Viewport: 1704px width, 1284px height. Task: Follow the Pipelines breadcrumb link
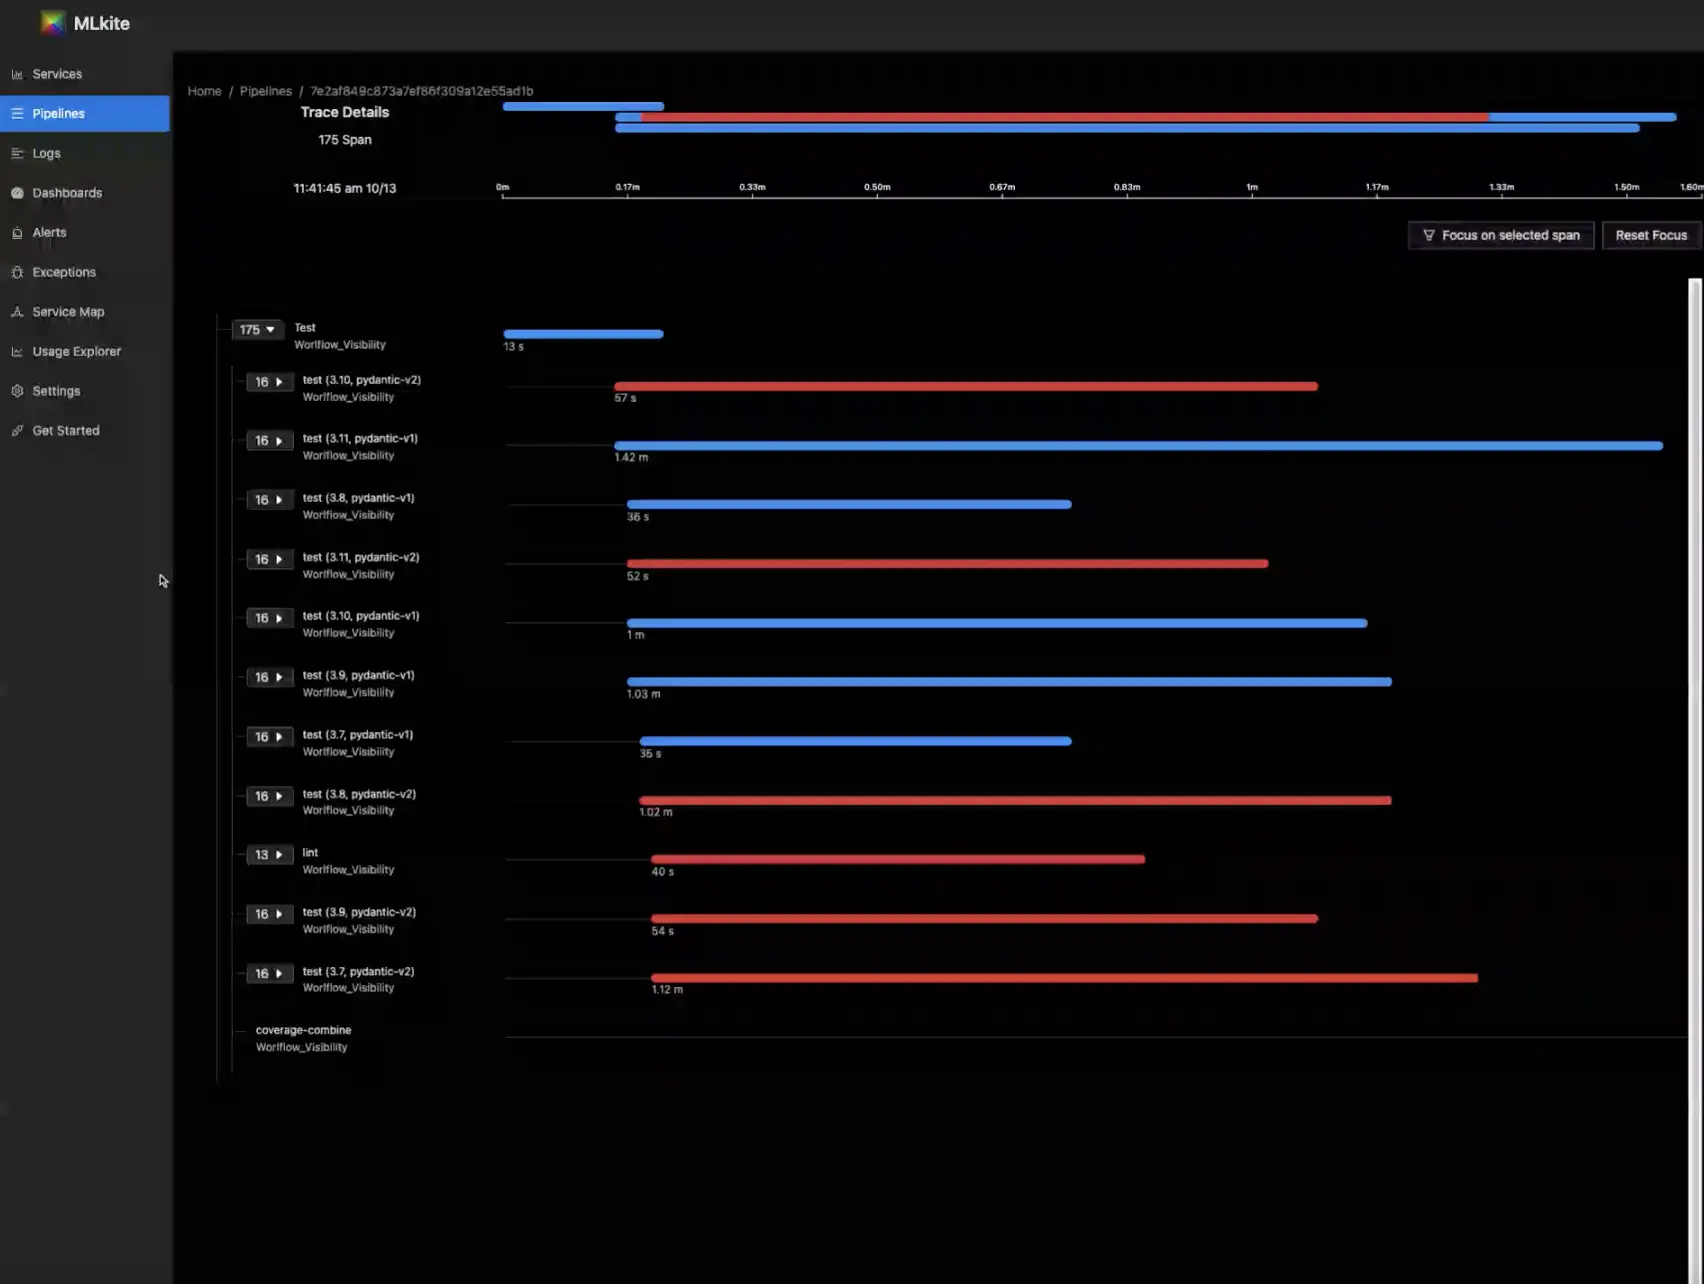pyautogui.click(x=266, y=91)
